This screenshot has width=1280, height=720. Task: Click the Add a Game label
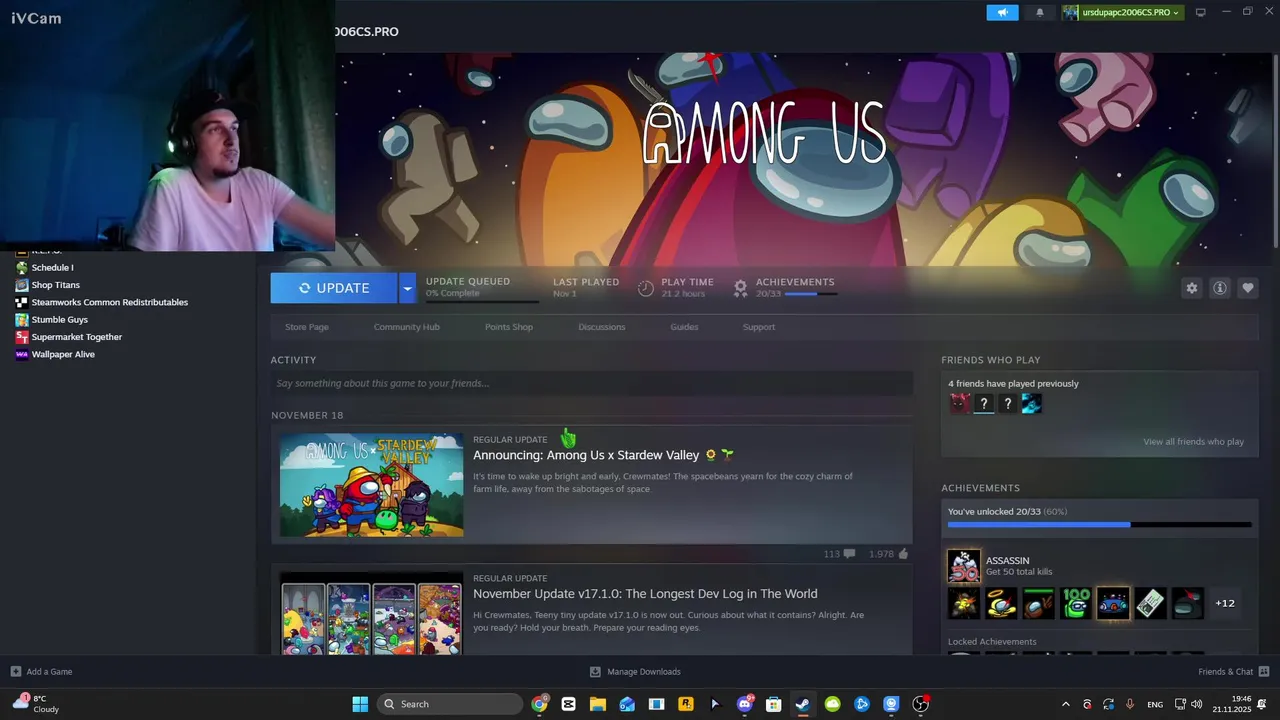[x=49, y=672]
